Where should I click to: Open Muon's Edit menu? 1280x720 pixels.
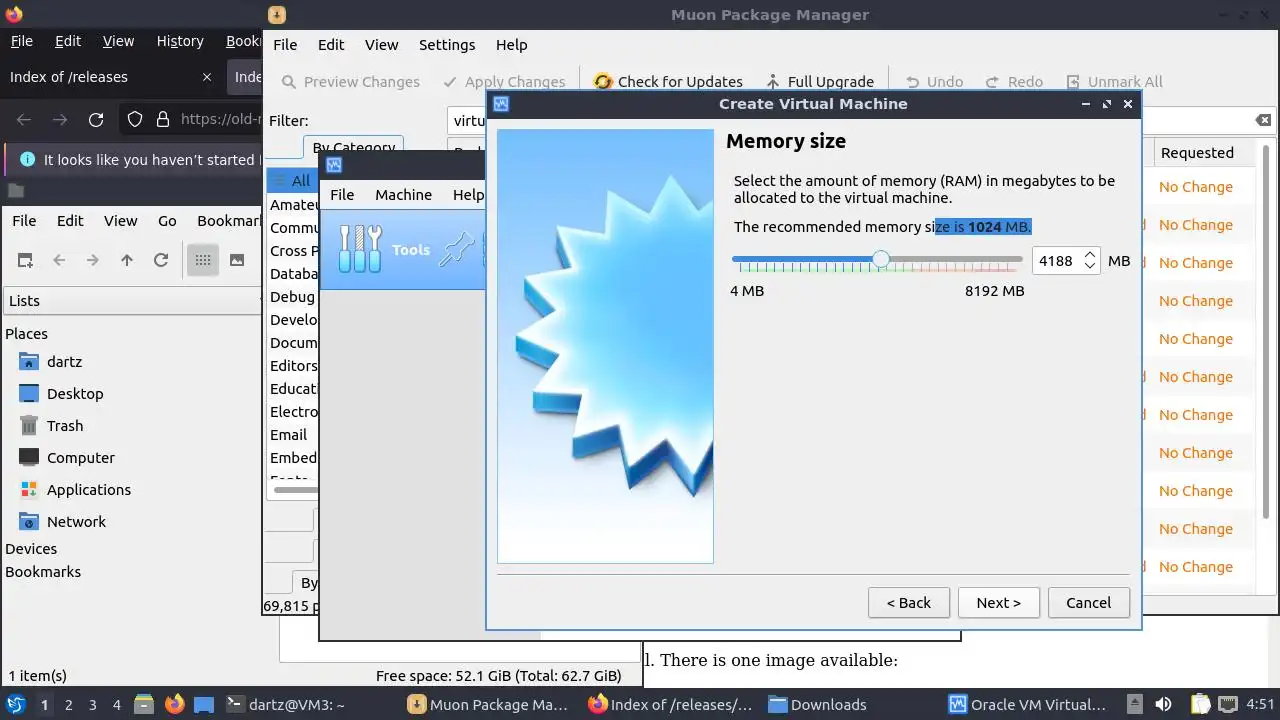[x=331, y=45]
